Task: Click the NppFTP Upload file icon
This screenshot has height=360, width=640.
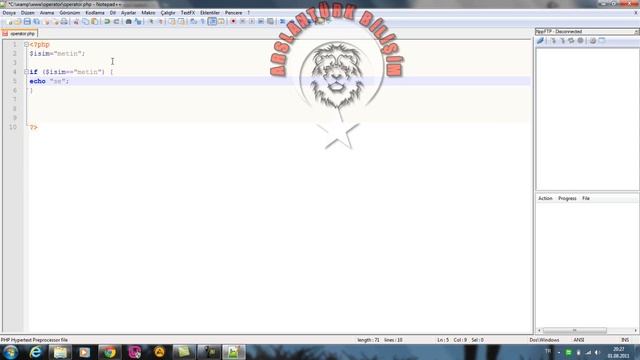Action: [x=562, y=41]
